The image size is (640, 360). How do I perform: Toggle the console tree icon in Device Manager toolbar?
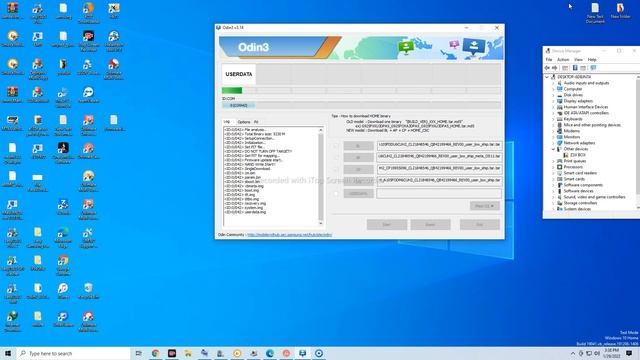pyautogui.click(x=565, y=68)
